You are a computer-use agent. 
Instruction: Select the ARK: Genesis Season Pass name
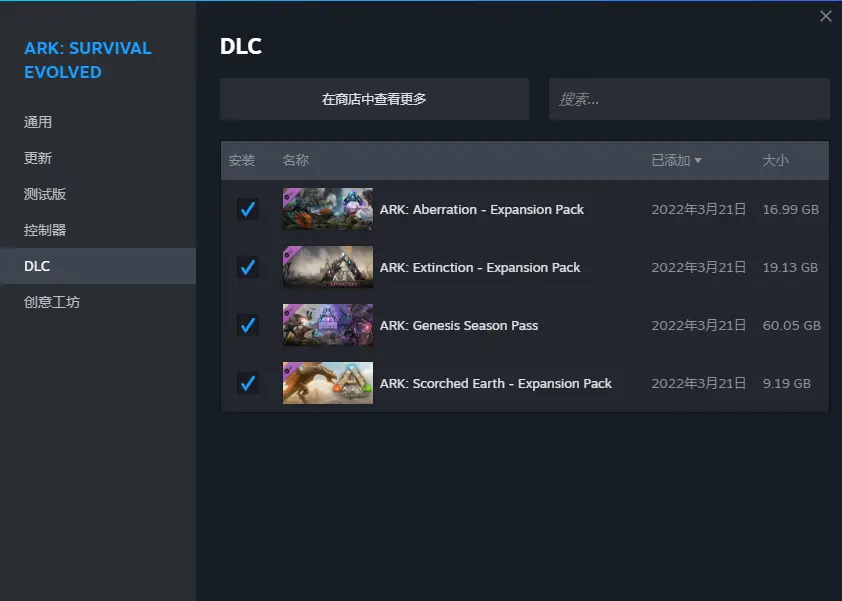click(459, 325)
